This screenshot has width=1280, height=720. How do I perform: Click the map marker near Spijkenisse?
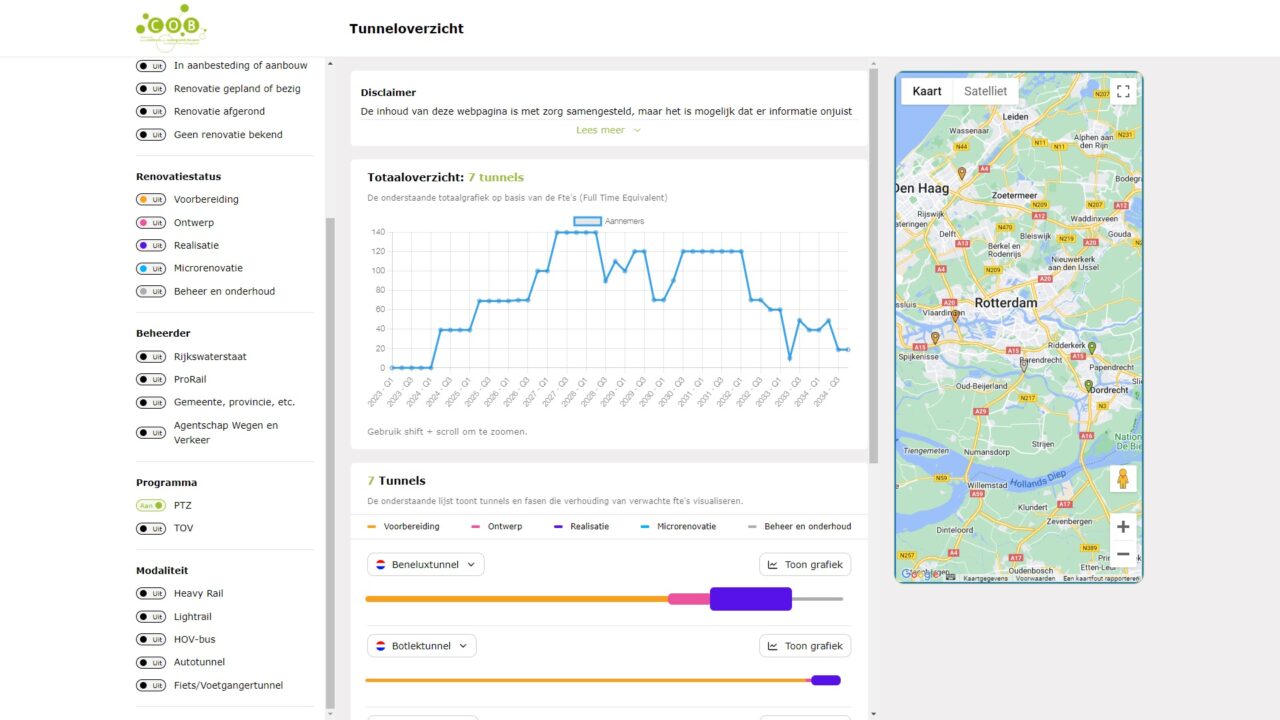(x=935, y=338)
